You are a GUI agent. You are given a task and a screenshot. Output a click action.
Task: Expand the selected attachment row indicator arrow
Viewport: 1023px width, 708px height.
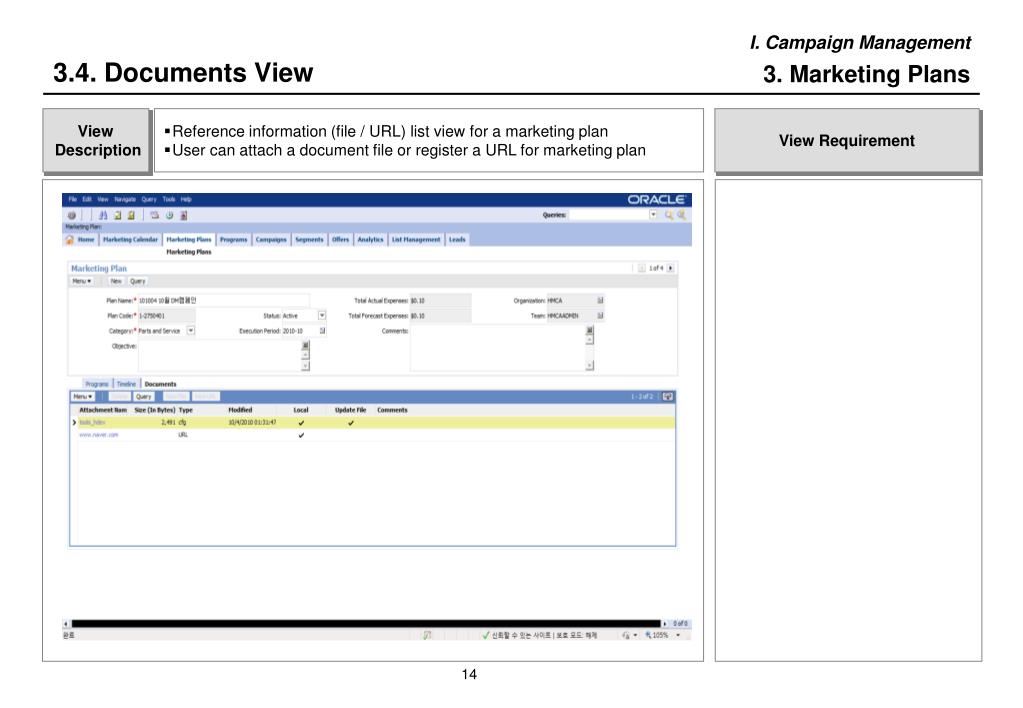(74, 423)
